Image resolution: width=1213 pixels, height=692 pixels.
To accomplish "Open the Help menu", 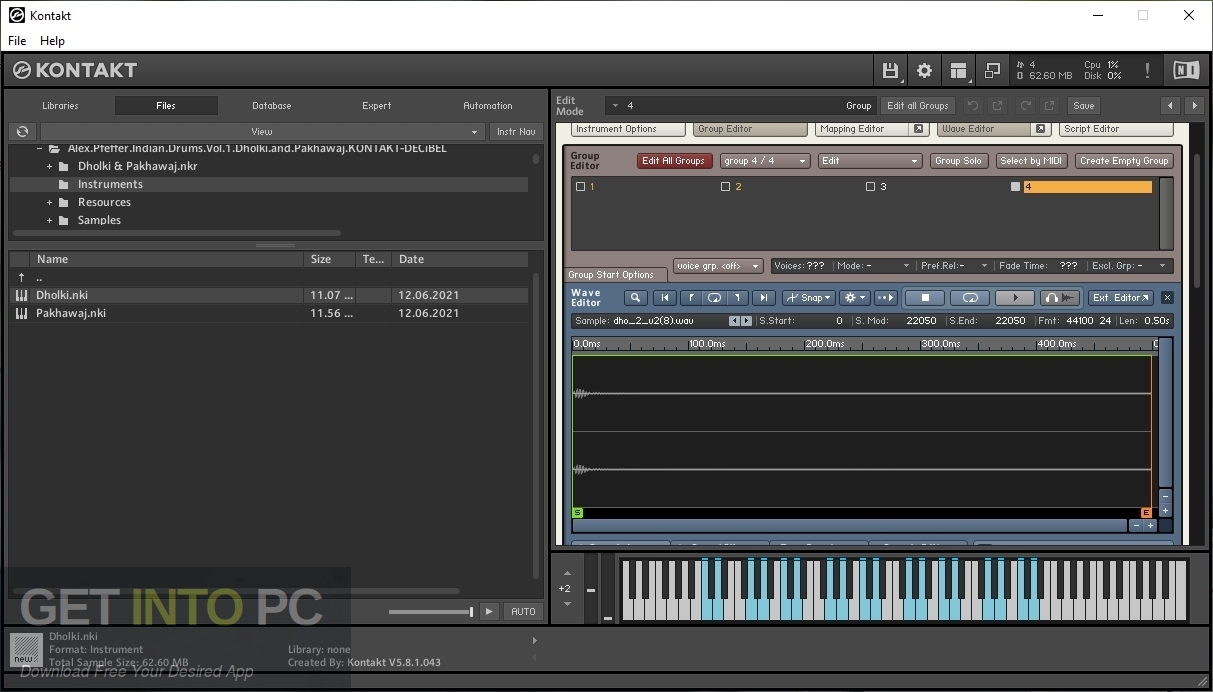I will (52, 41).
